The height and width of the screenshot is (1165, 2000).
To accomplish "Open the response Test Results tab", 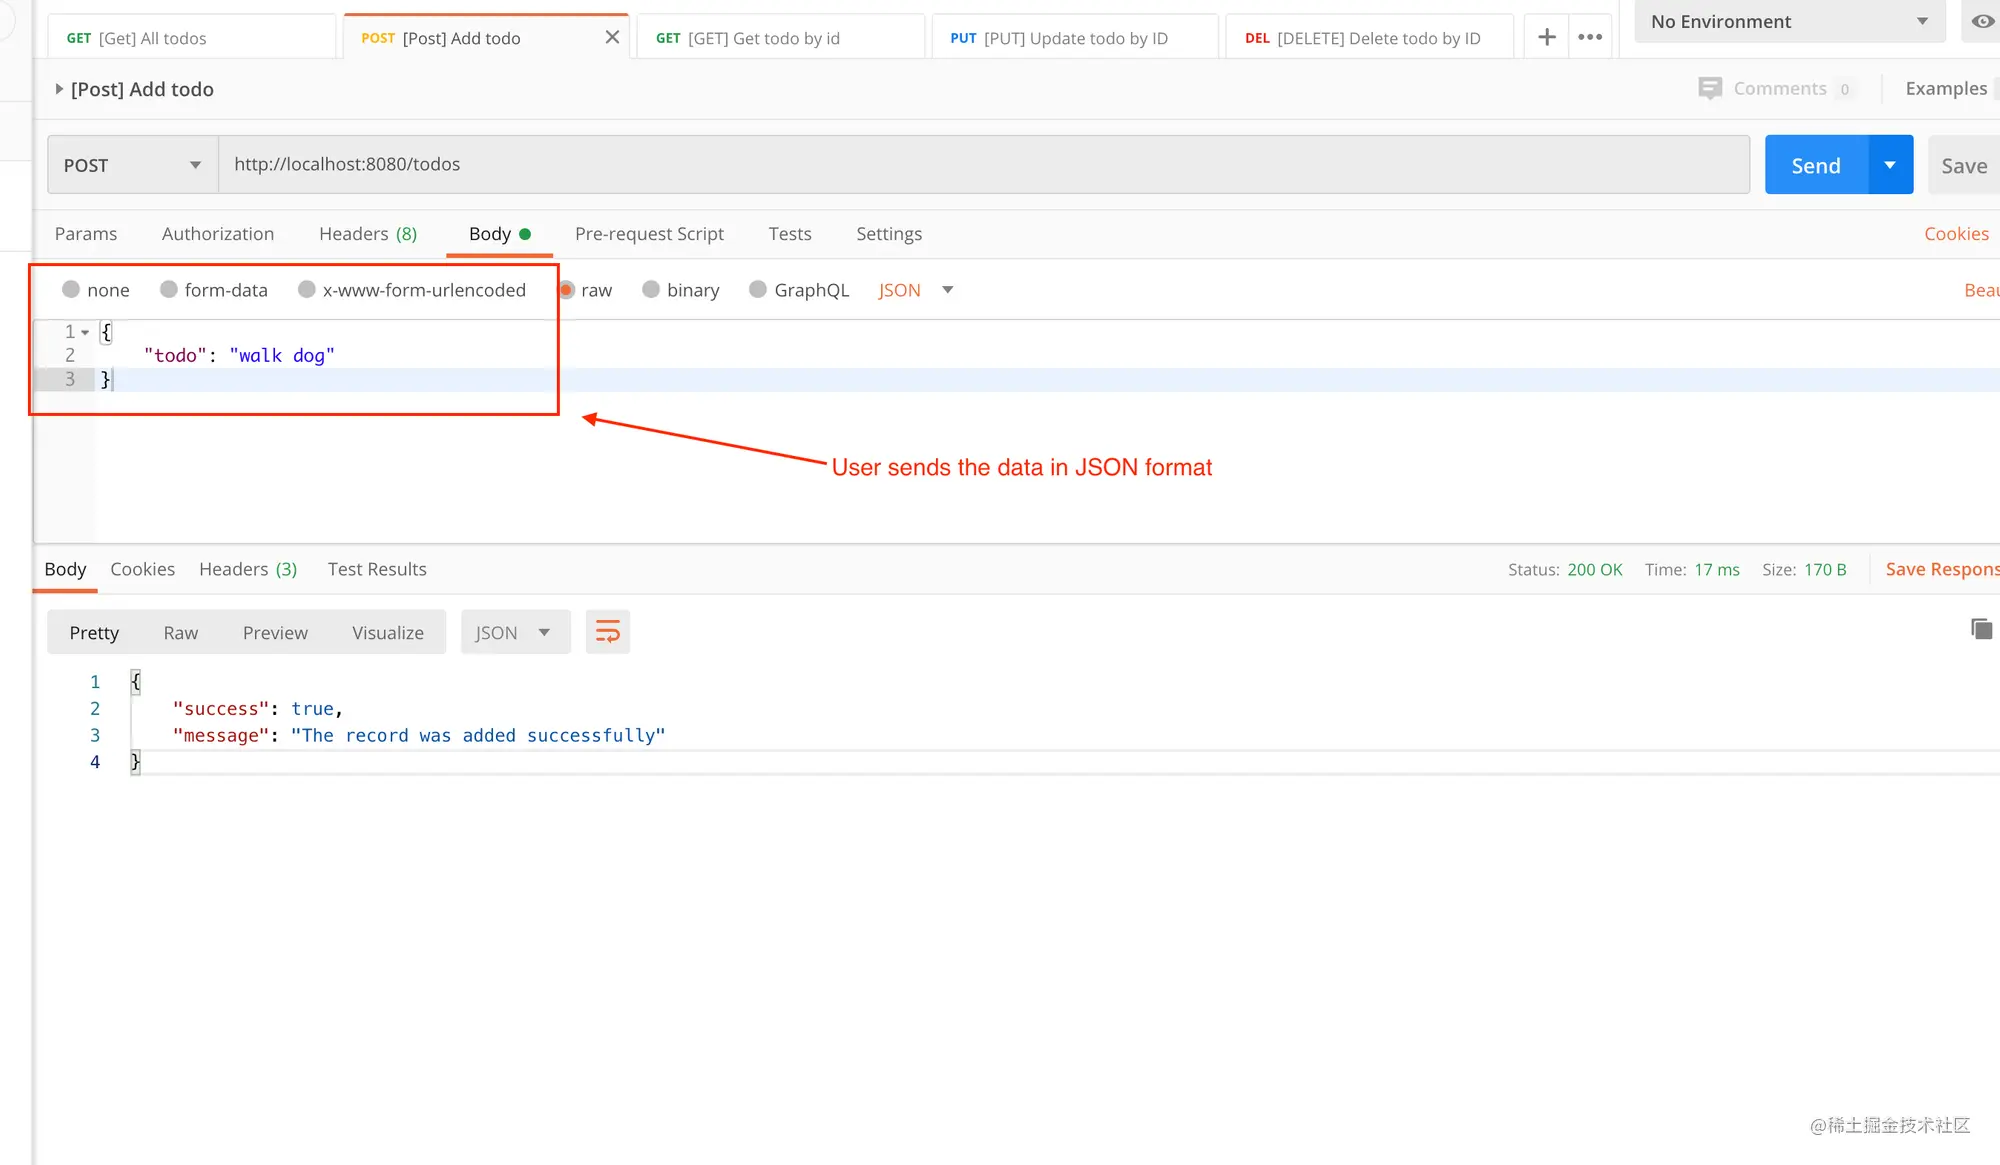I will (377, 569).
